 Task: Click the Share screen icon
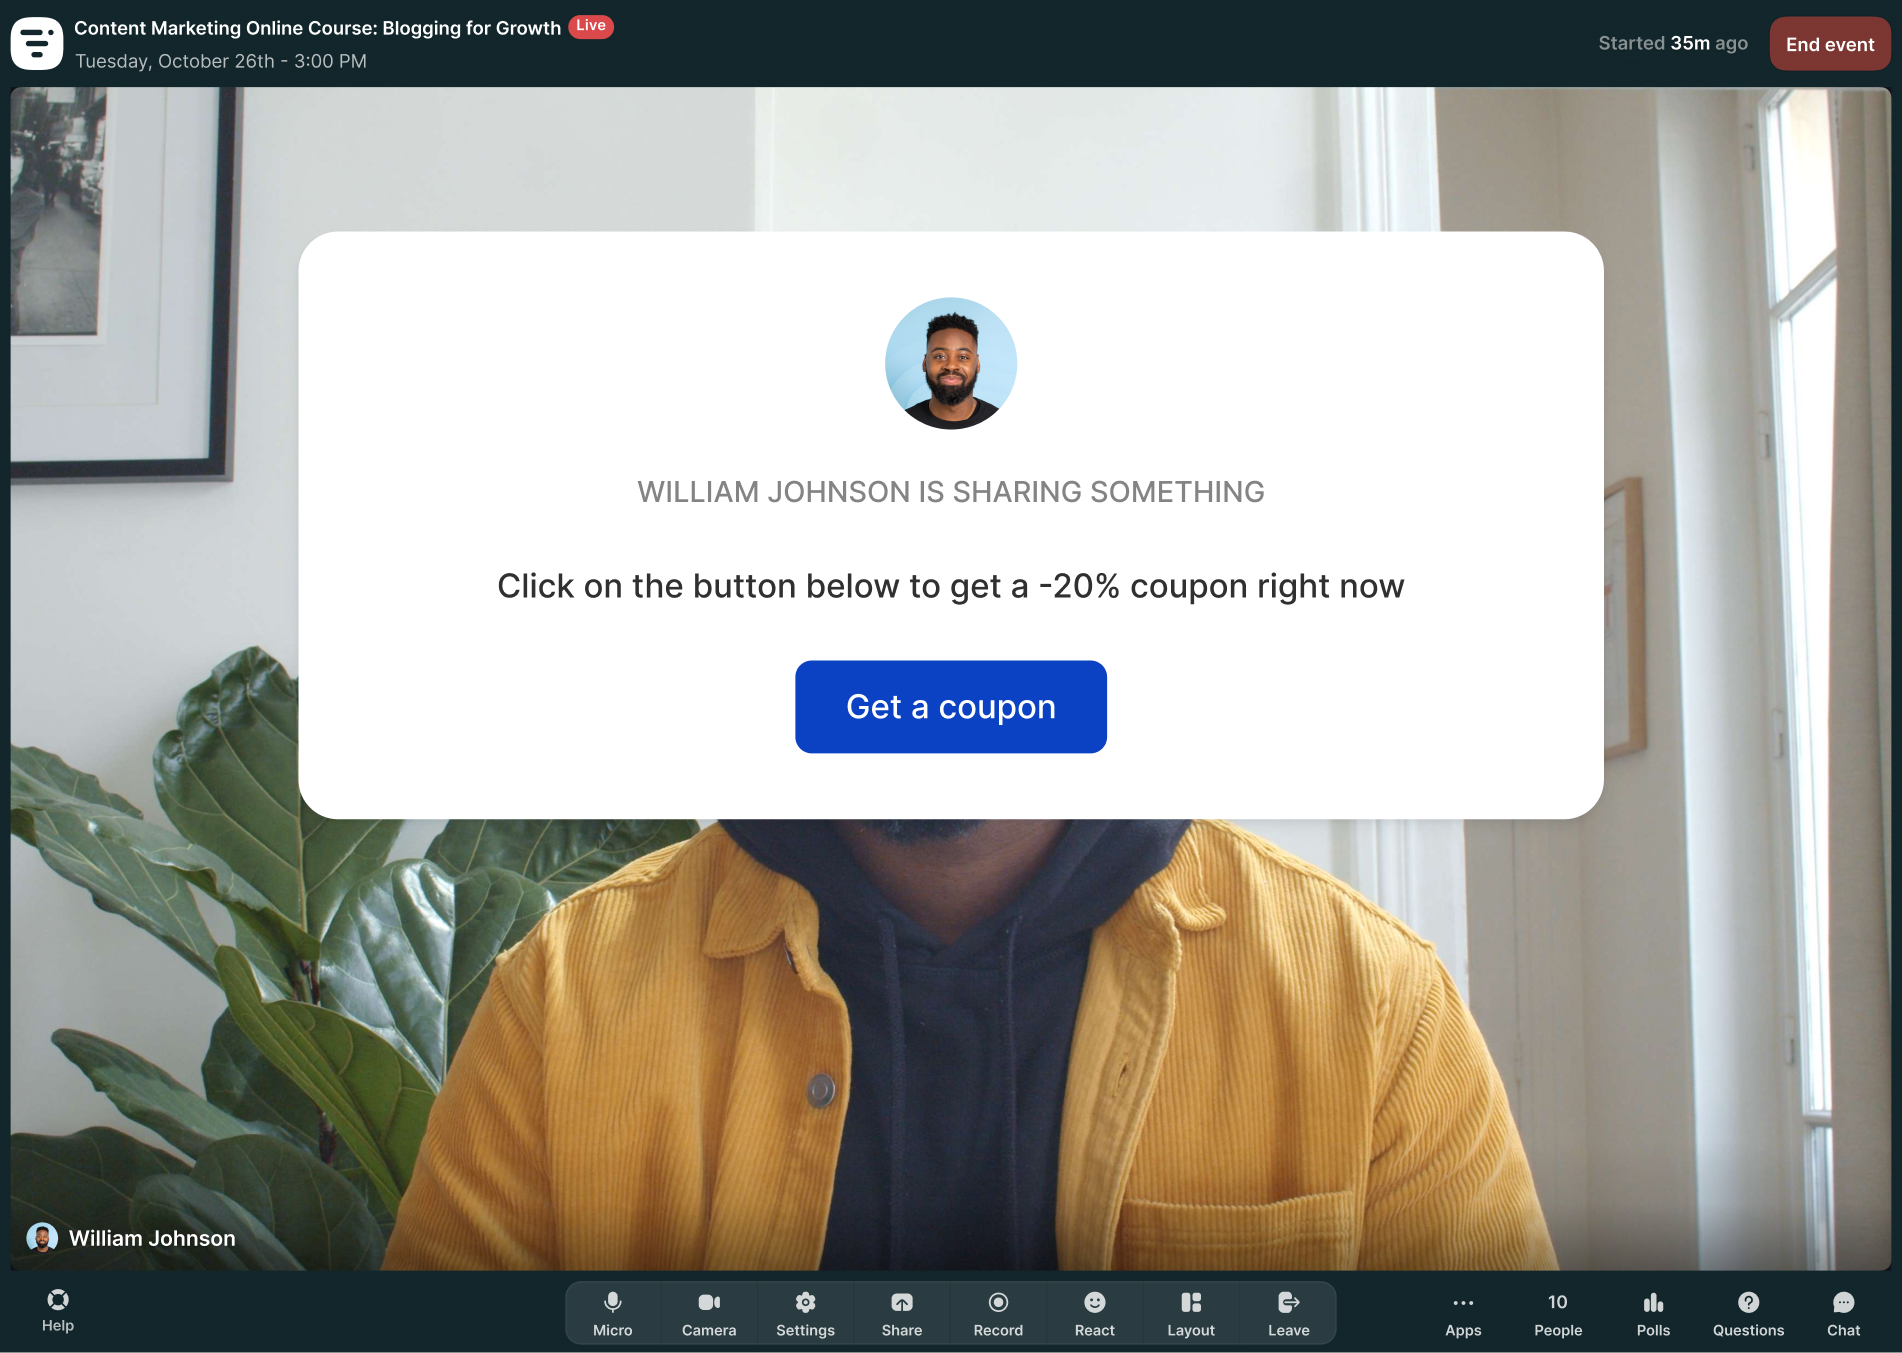click(x=902, y=1313)
